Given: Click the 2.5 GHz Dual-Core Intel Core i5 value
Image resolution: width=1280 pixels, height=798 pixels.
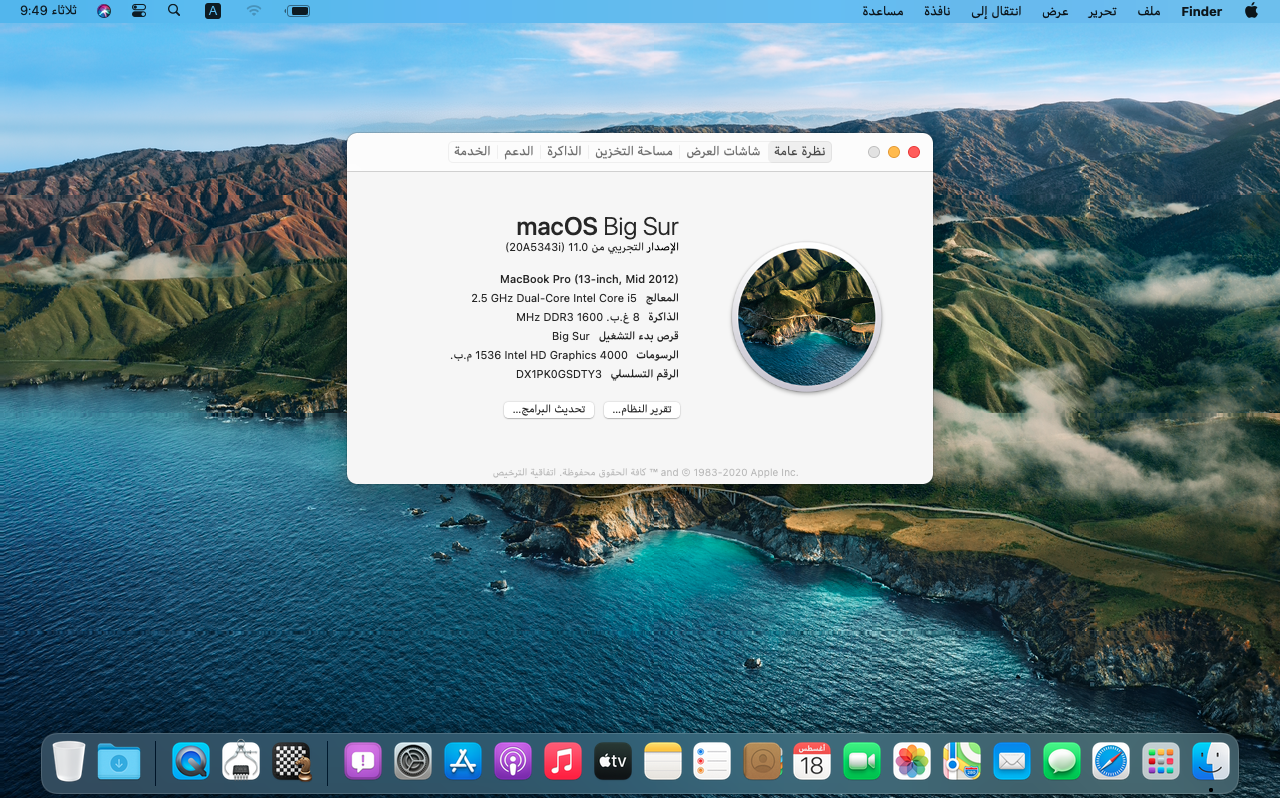Looking at the screenshot, I should [554, 298].
